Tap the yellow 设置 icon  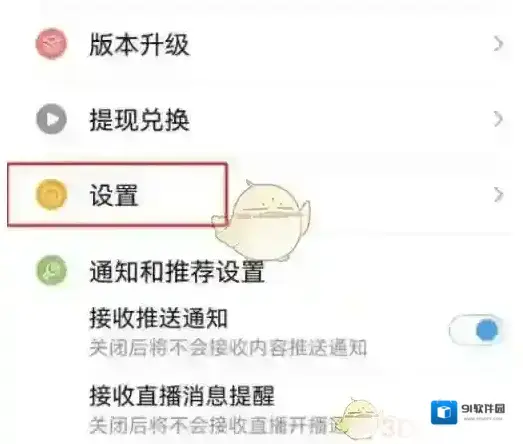click(x=51, y=194)
